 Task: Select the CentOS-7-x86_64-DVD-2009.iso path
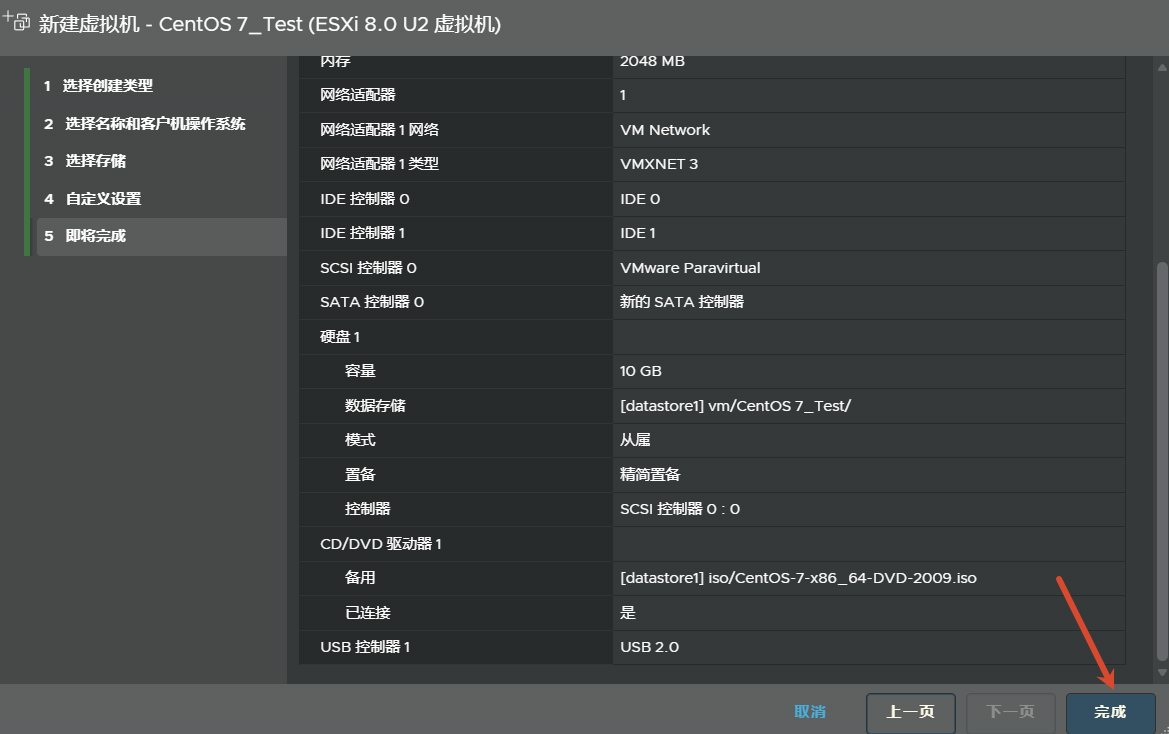tap(798, 578)
